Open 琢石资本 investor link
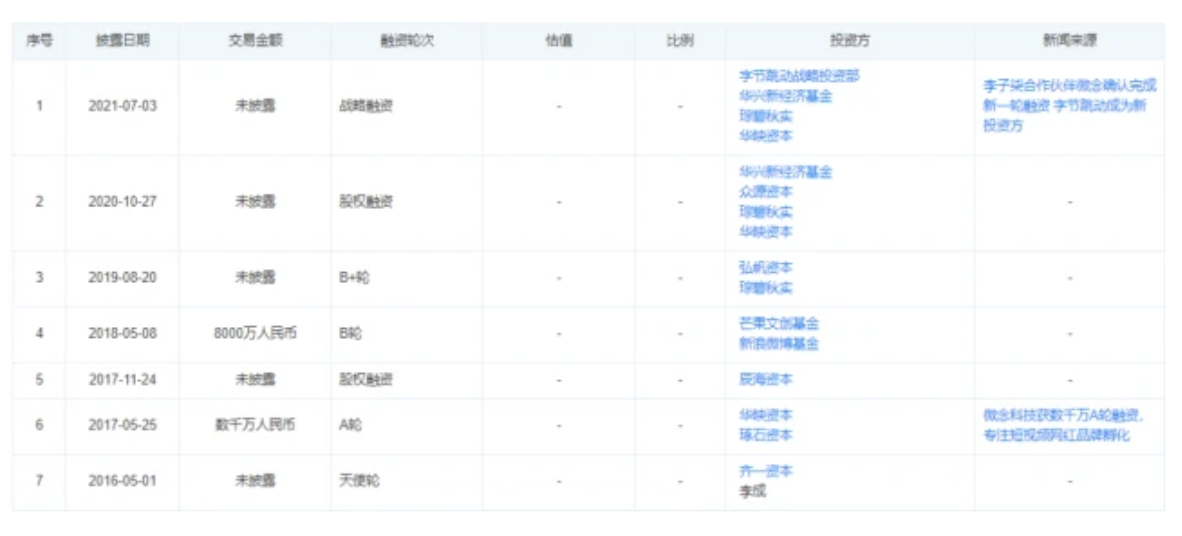The image size is (1182, 536). pyautogui.click(x=766, y=435)
